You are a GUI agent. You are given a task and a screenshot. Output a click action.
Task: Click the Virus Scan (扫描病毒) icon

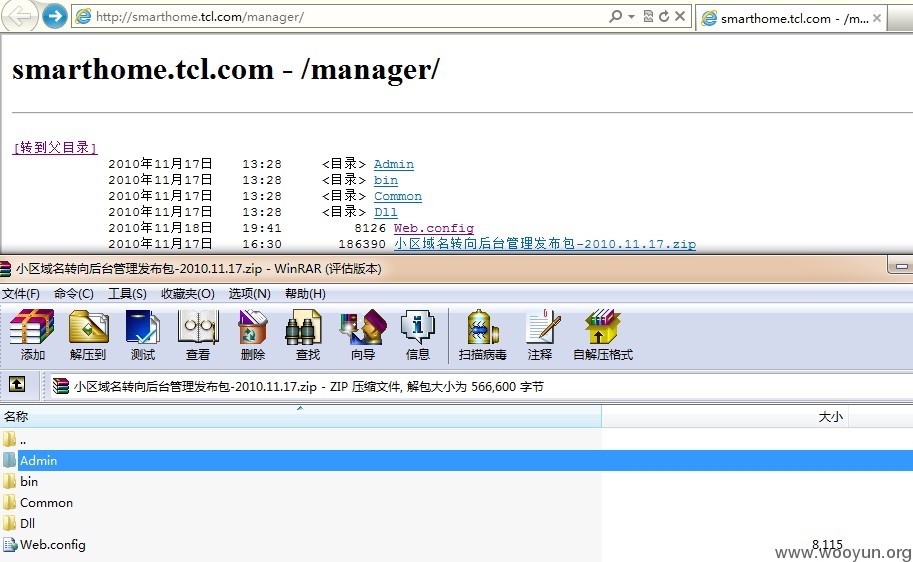482,334
